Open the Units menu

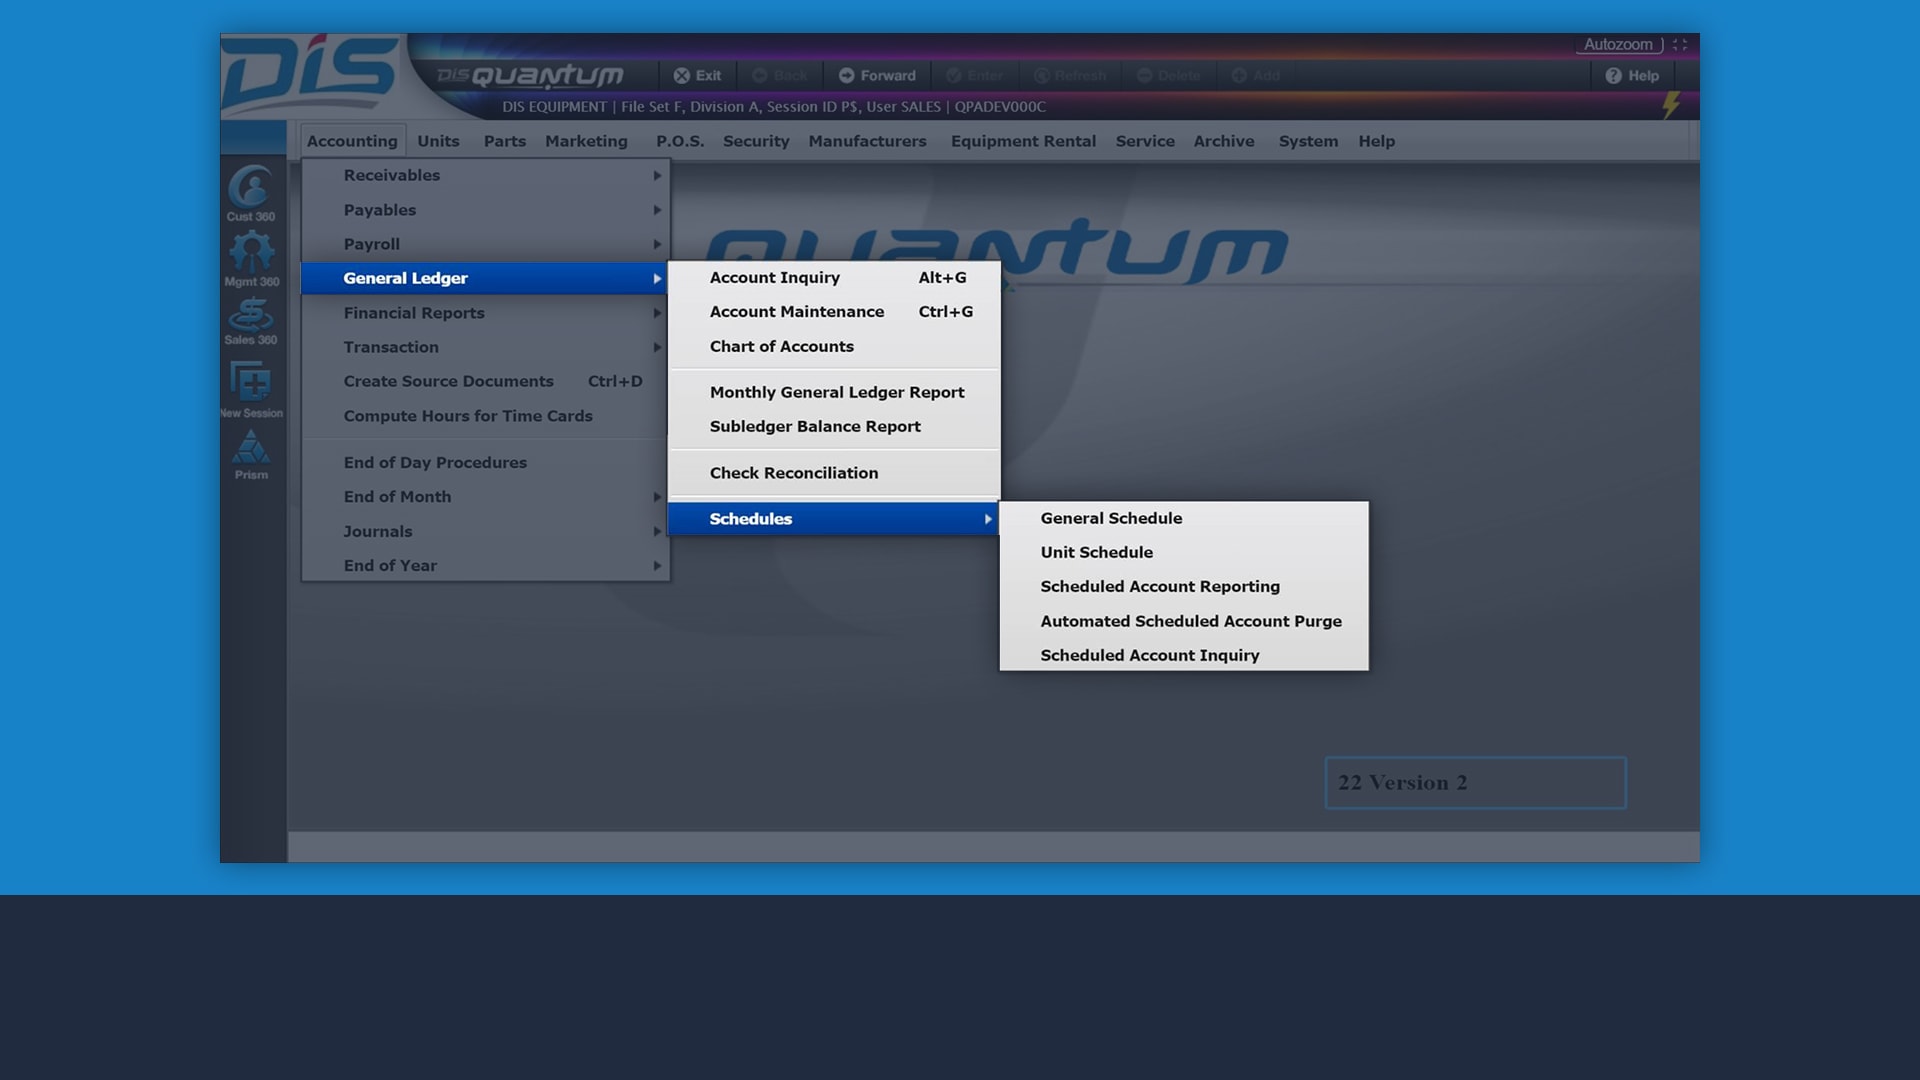pos(438,141)
